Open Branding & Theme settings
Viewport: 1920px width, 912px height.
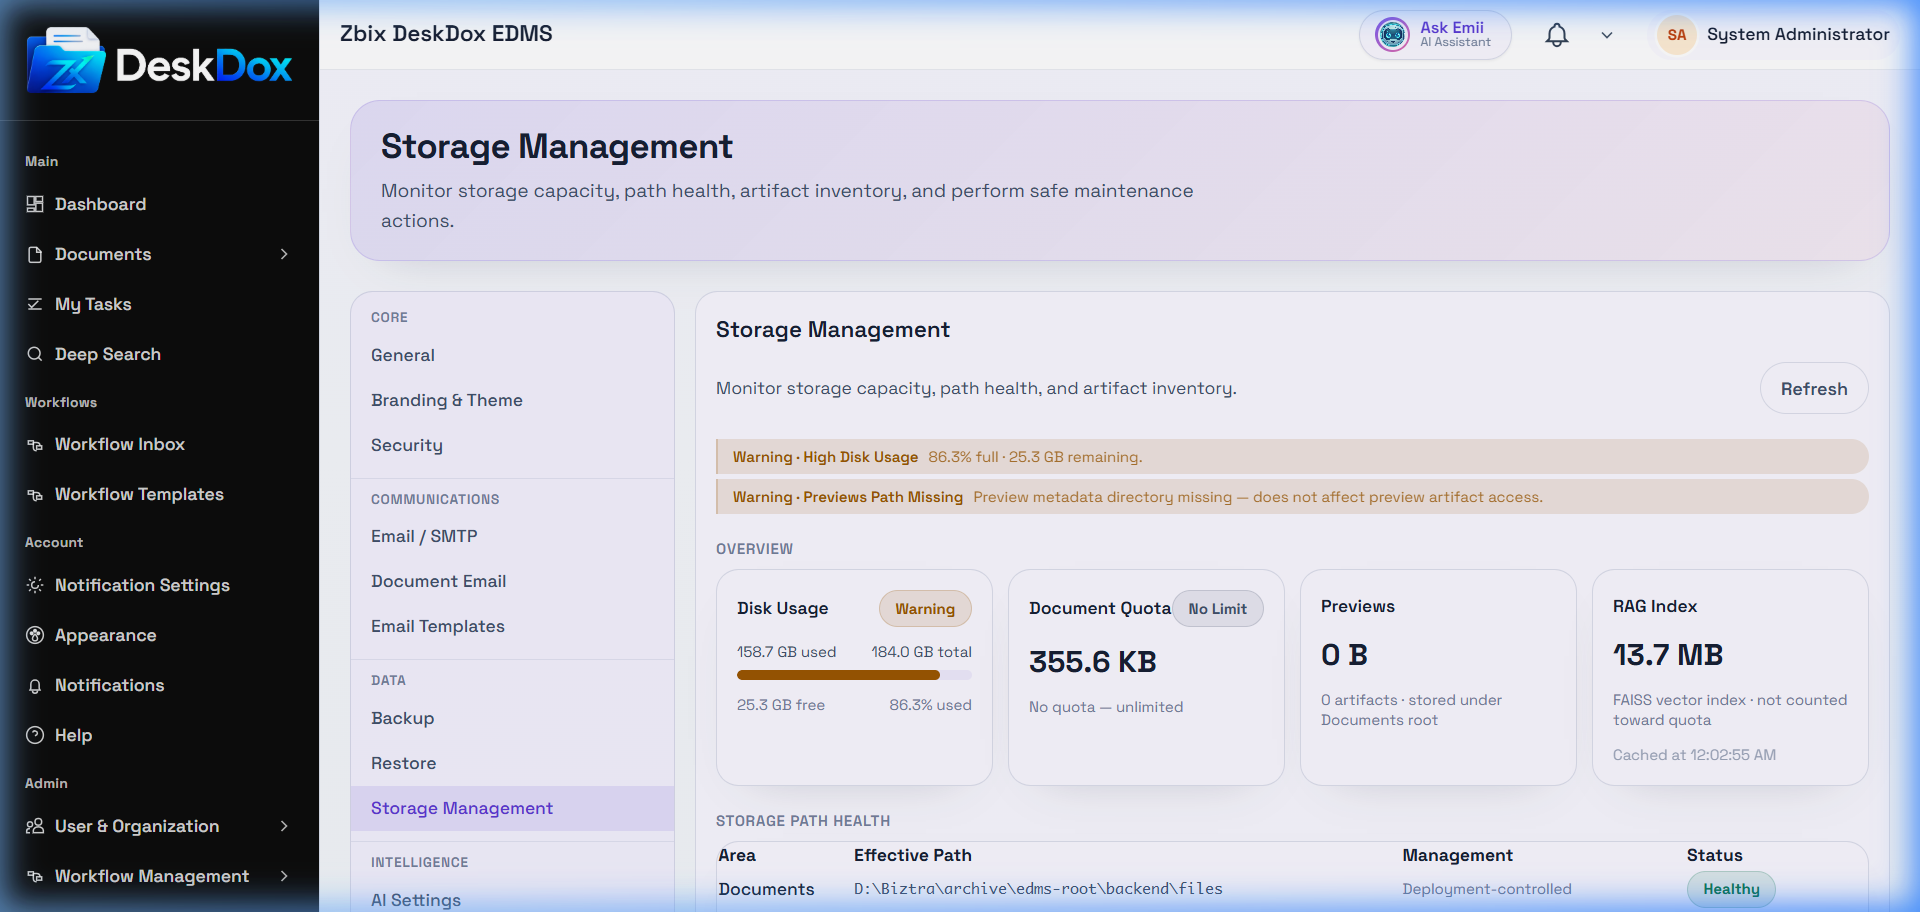click(x=512, y=400)
